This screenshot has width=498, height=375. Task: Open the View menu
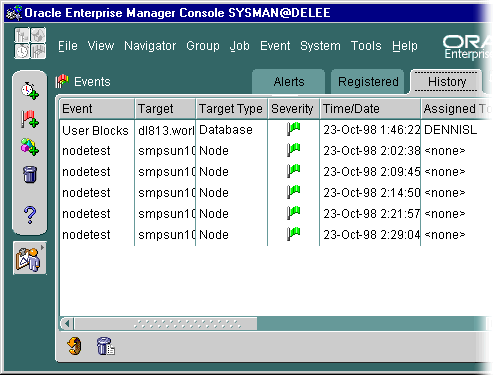click(101, 46)
